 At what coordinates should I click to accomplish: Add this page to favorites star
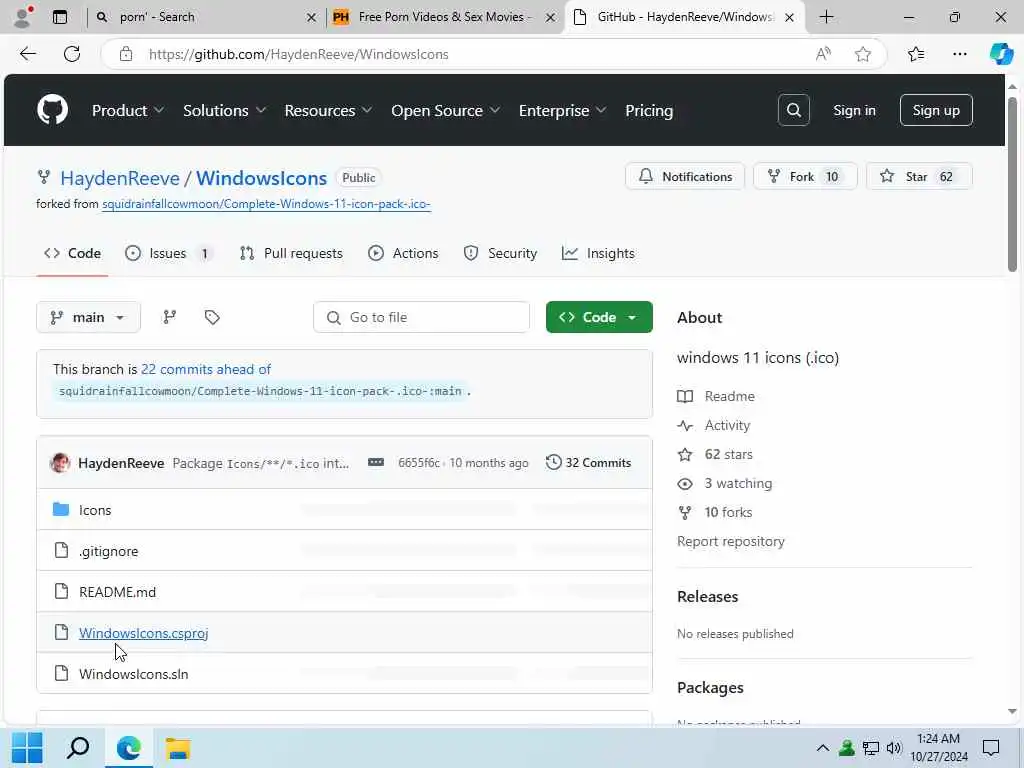[x=863, y=54]
